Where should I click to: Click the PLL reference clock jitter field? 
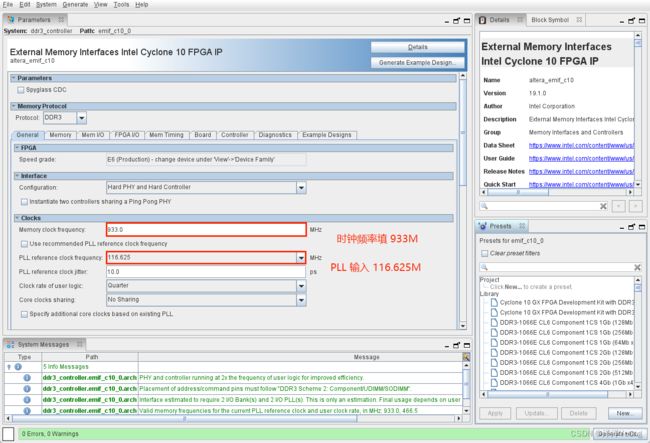[206, 272]
